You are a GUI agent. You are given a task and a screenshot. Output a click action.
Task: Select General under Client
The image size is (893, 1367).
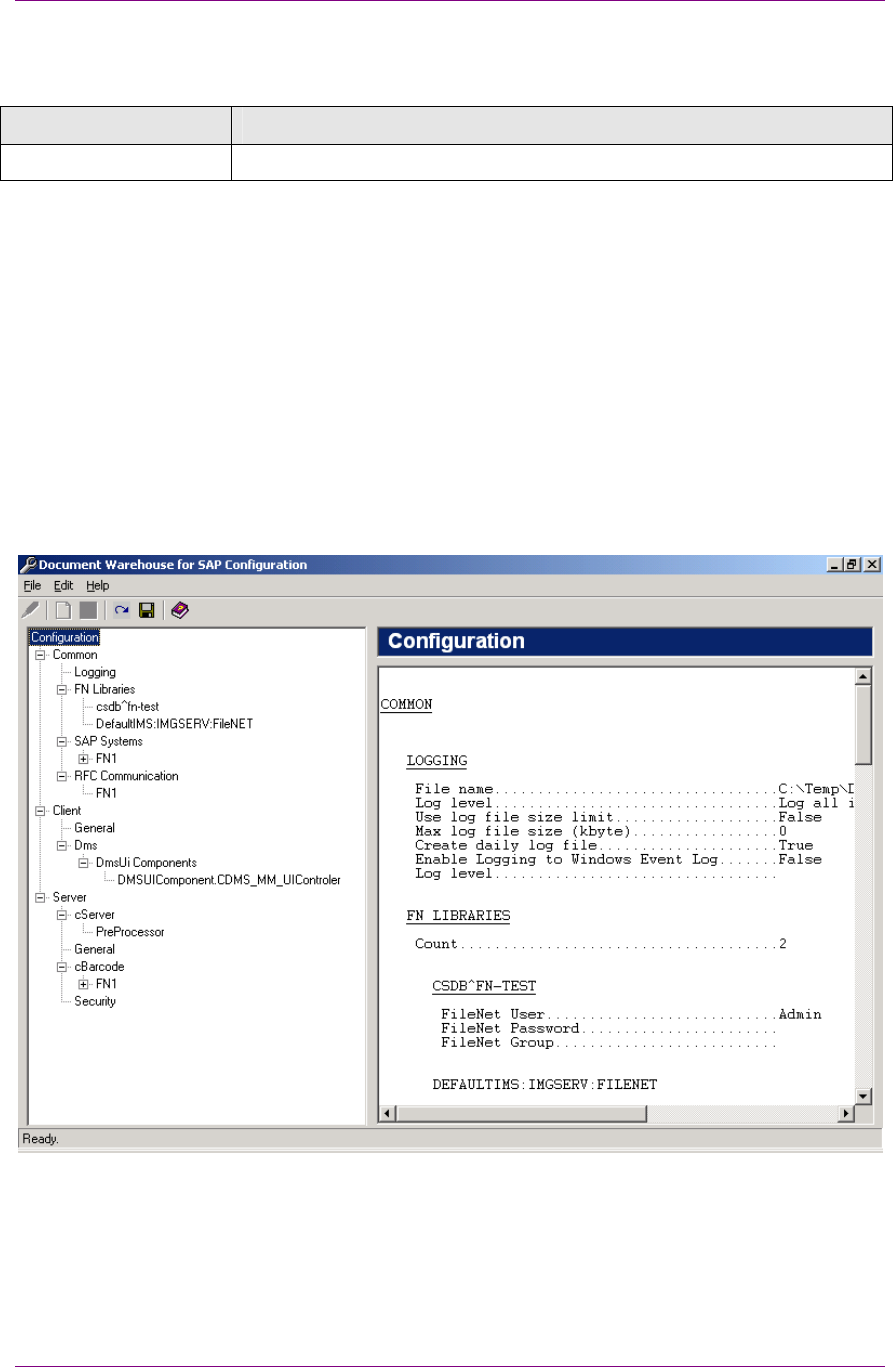pos(94,828)
